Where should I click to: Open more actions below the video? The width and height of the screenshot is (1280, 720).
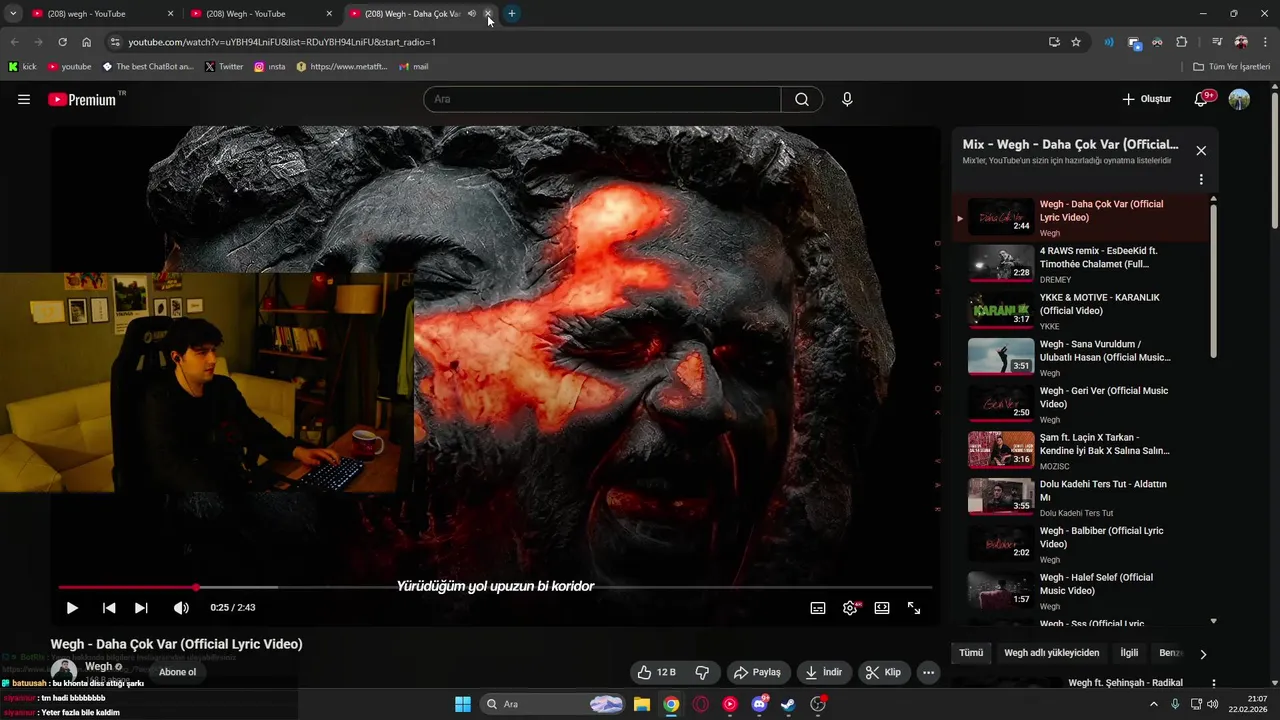click(928, 672)
